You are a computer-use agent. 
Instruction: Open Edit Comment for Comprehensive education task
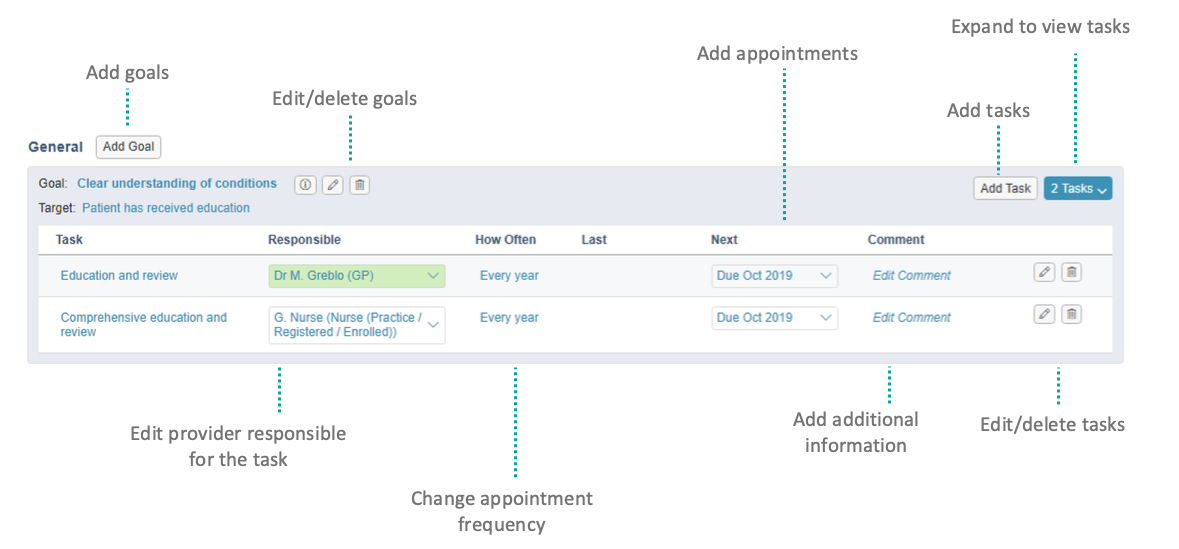pos(911,318)
